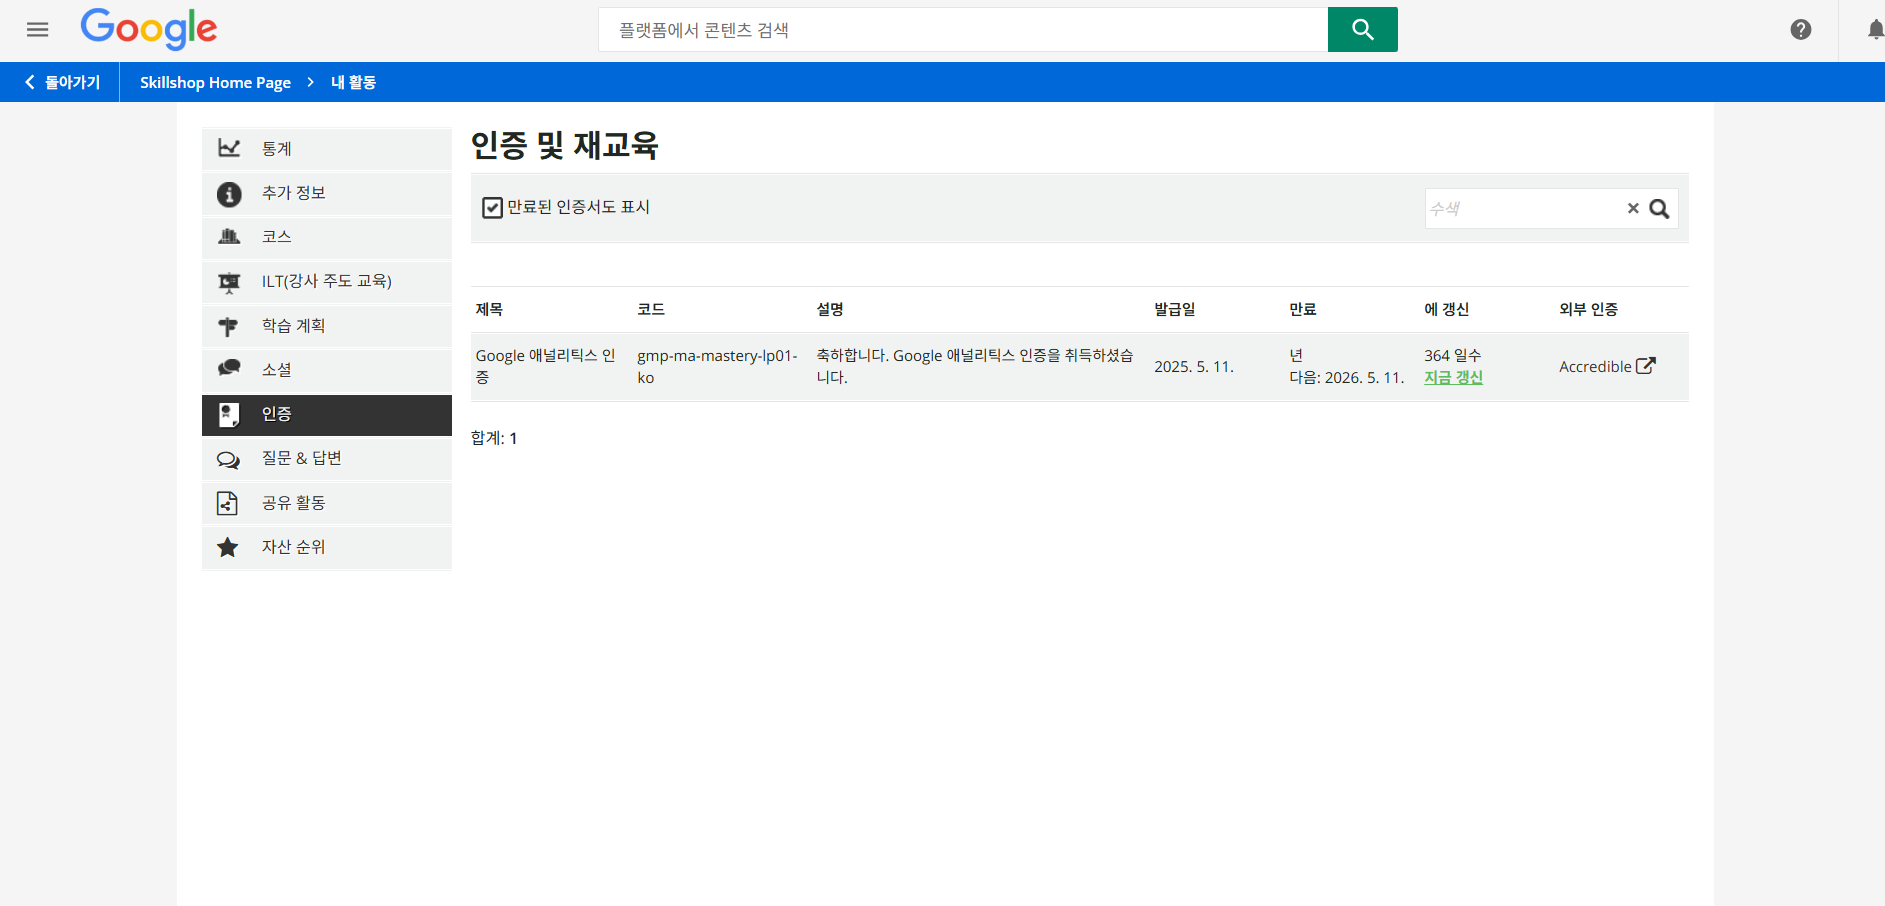This screenshot has width=1885, height=906.
Task: Open 학습 계획 menu item
Action: coord(327,325)
